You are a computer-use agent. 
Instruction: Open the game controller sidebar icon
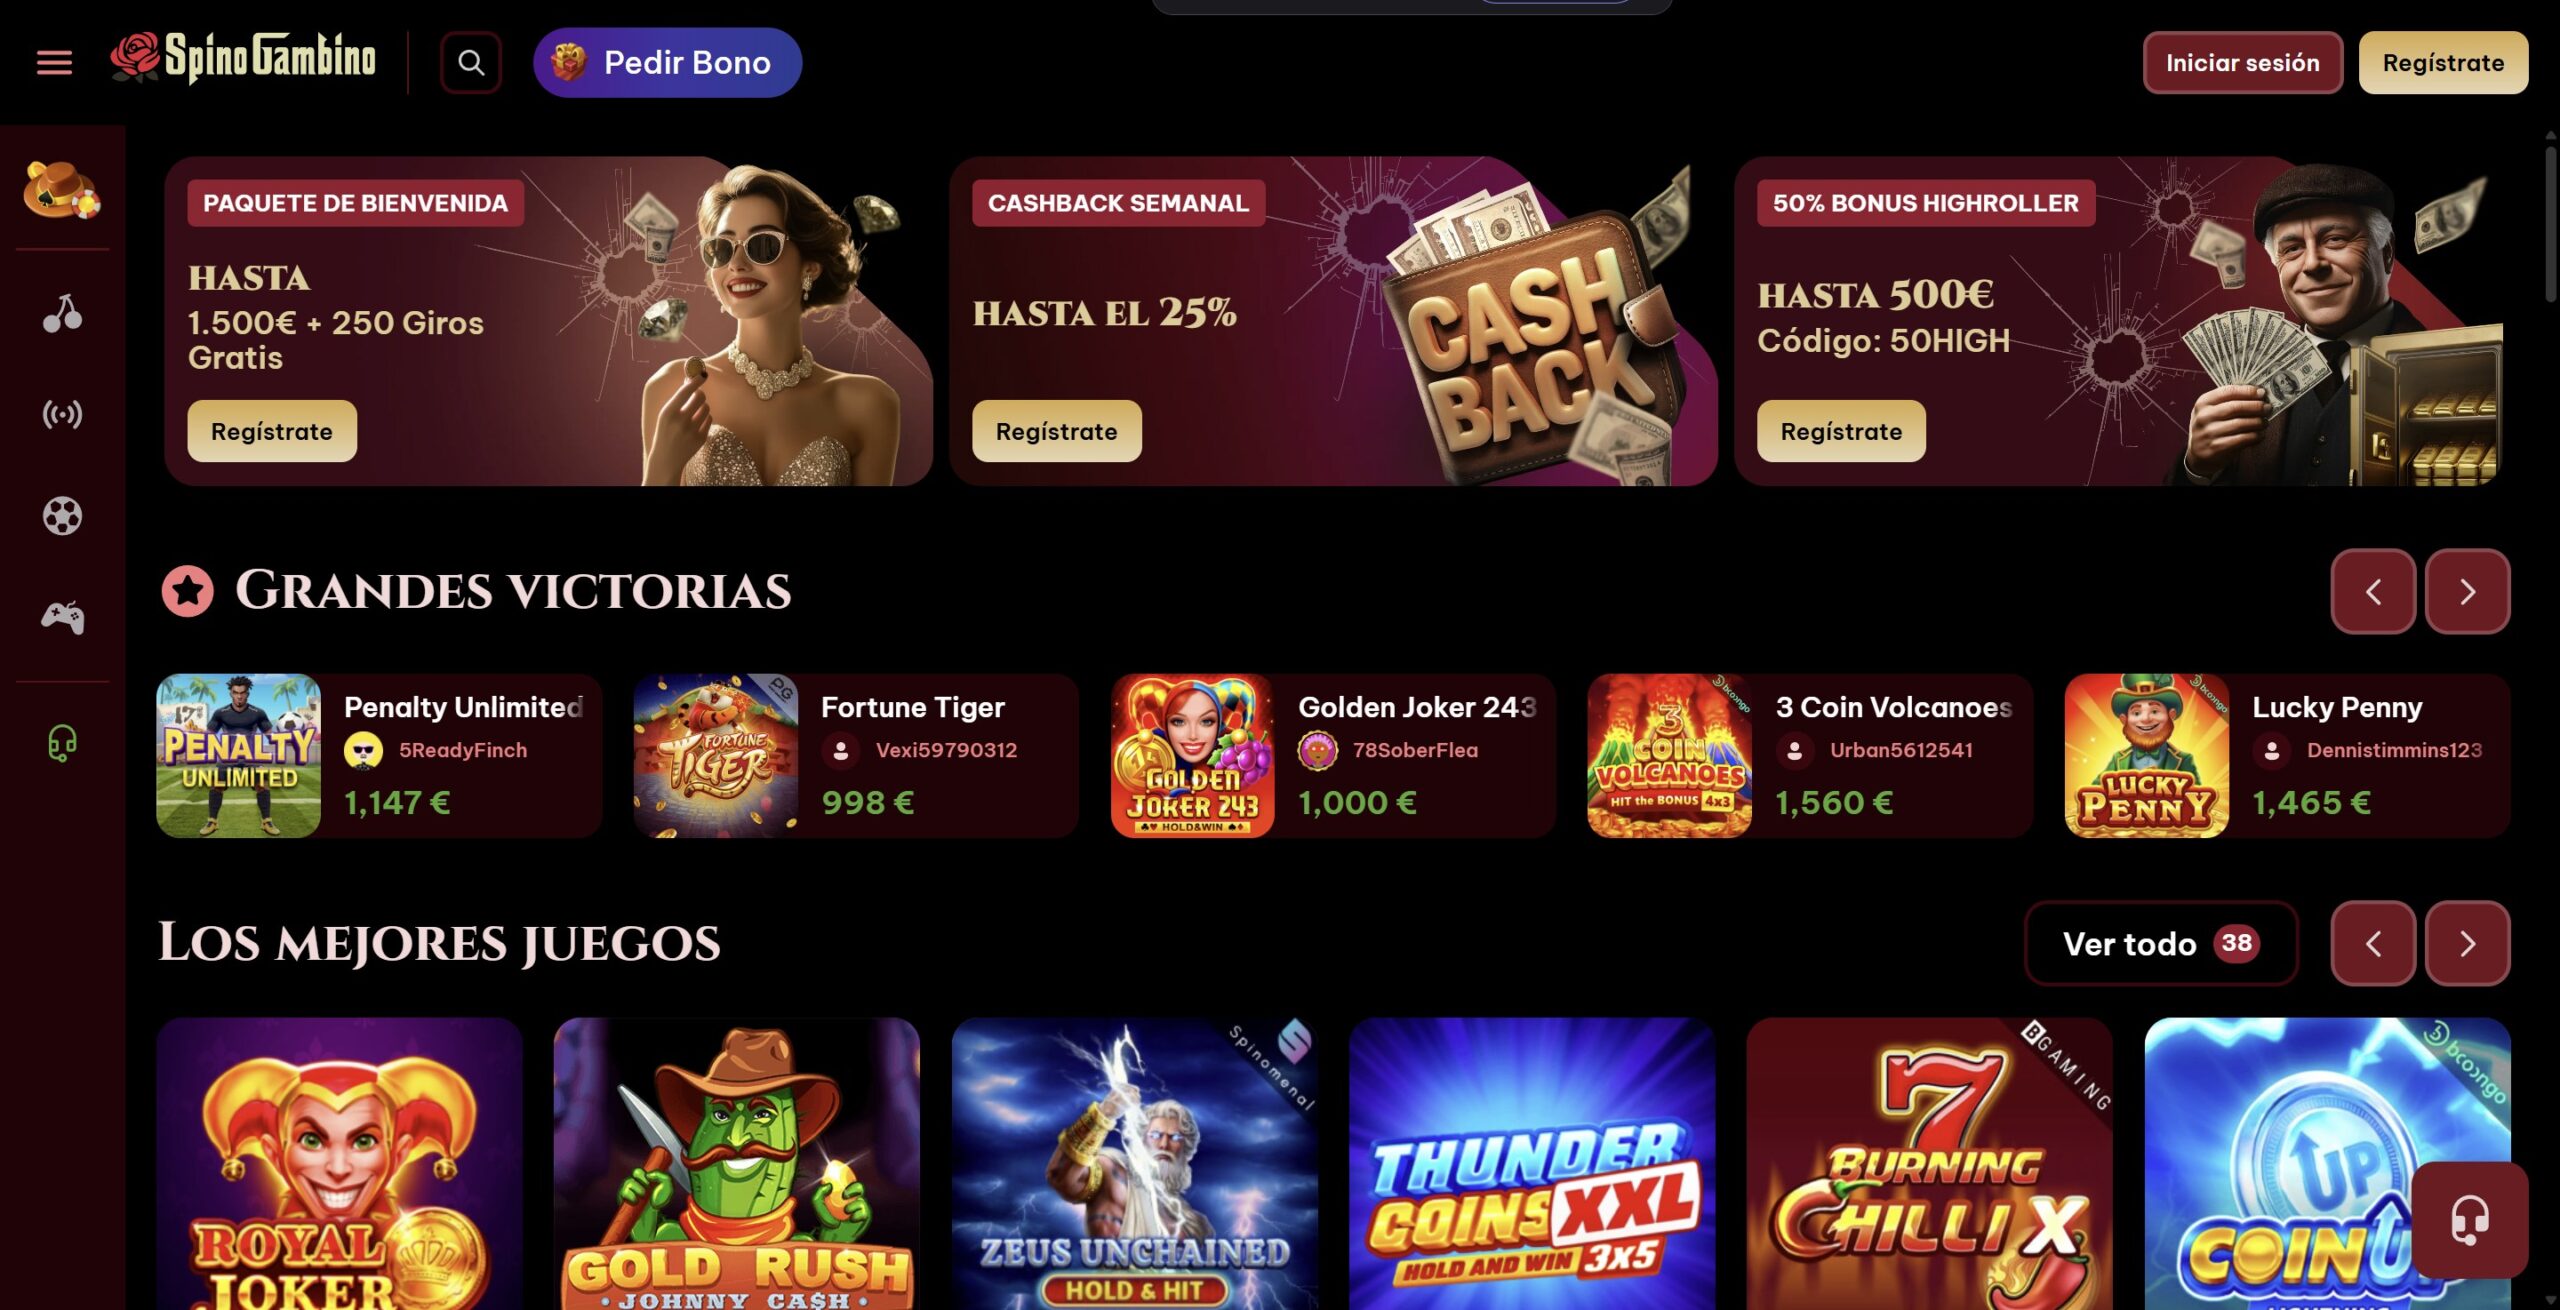(62, 616)
